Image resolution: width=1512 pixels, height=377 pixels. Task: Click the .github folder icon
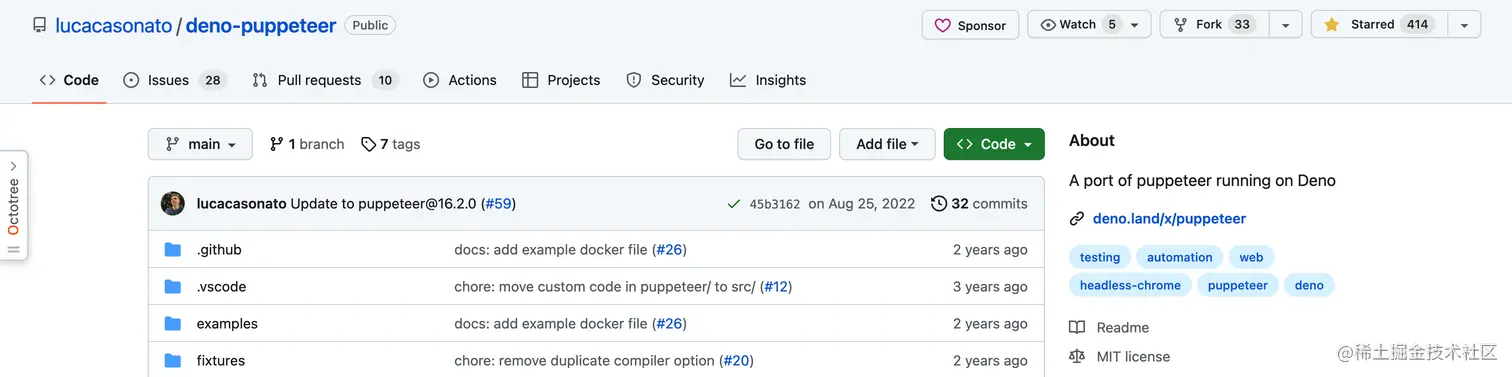click(173, 249)
